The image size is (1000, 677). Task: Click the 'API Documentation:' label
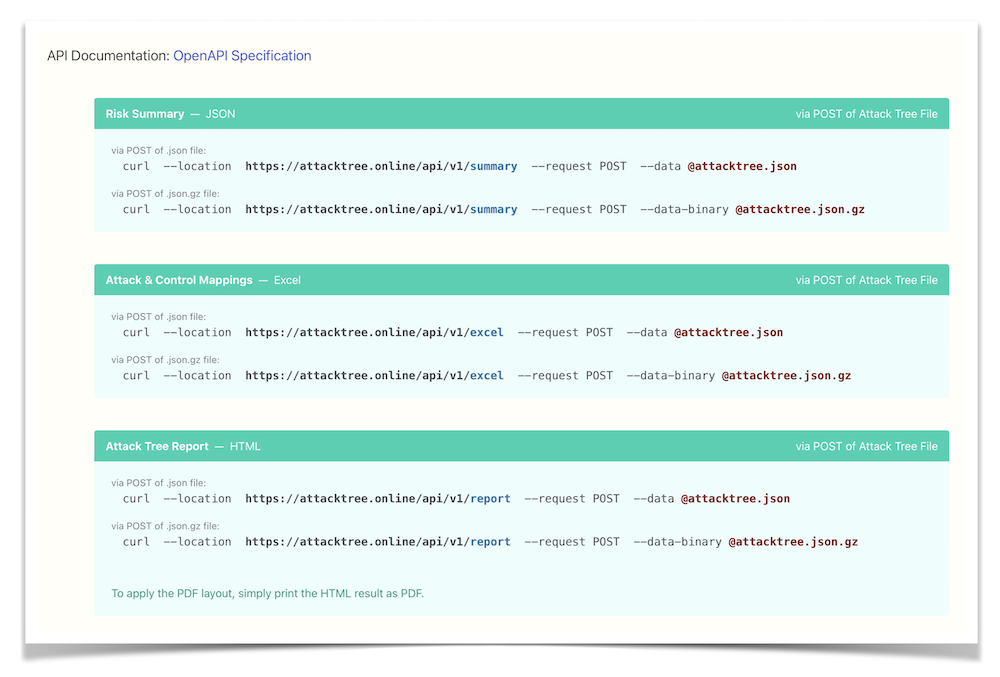108,56
